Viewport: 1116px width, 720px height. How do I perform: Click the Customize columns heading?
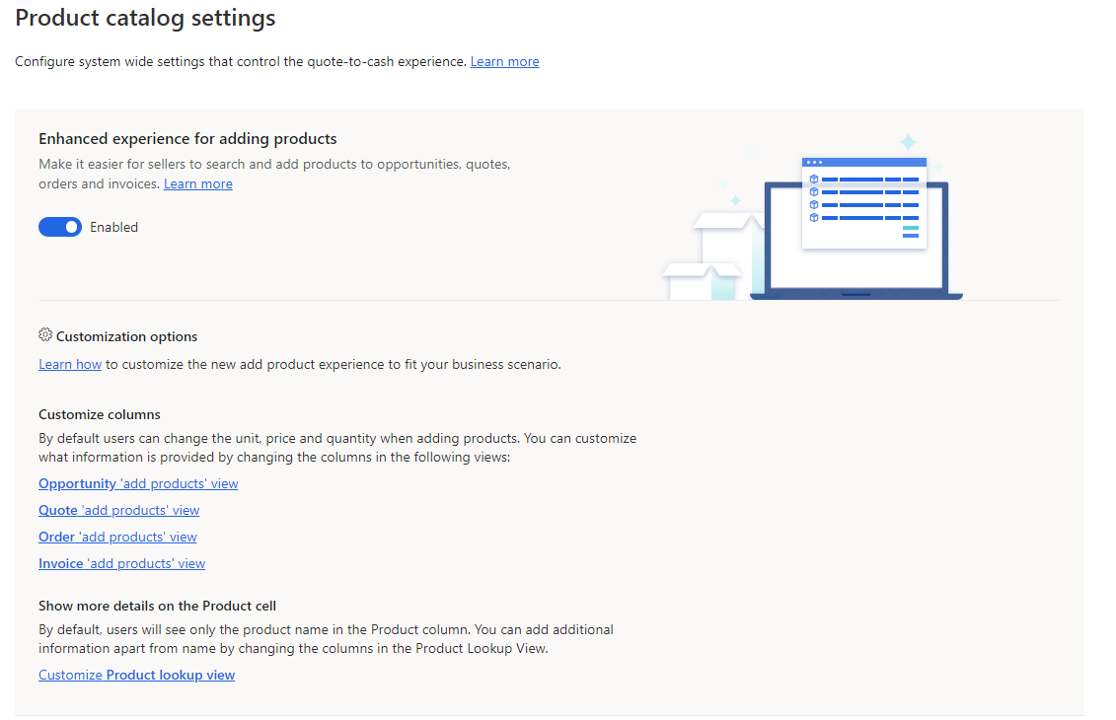pos(100,415)
